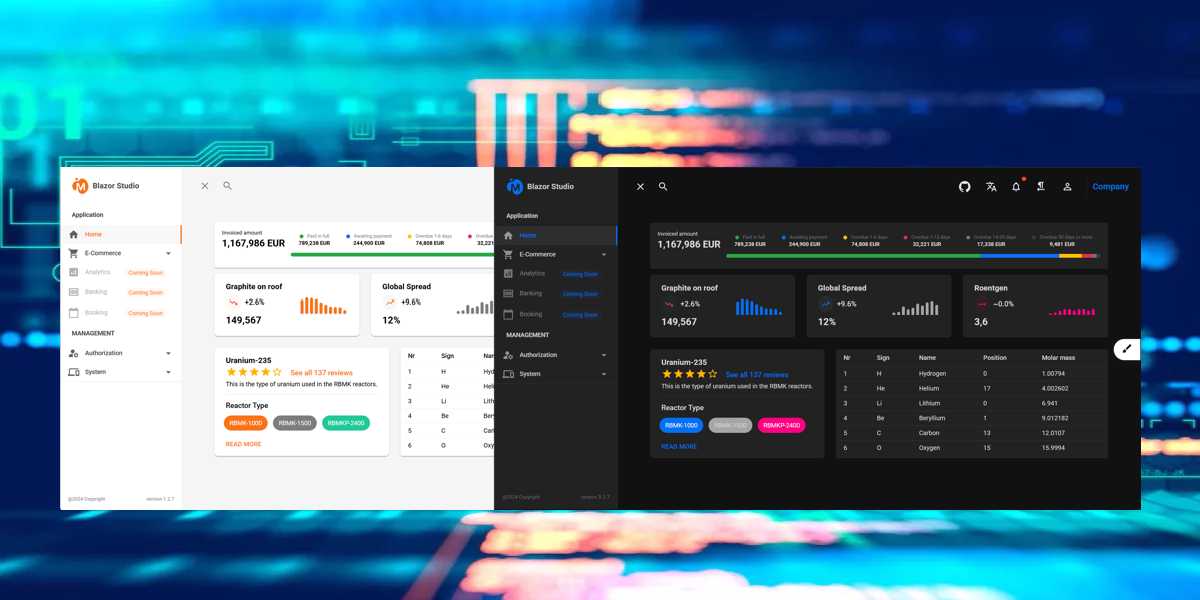Expand the E-Commerce menu in dark sidebar
The height and width of the screenshot is (600, 1200).
click(555, 255)
